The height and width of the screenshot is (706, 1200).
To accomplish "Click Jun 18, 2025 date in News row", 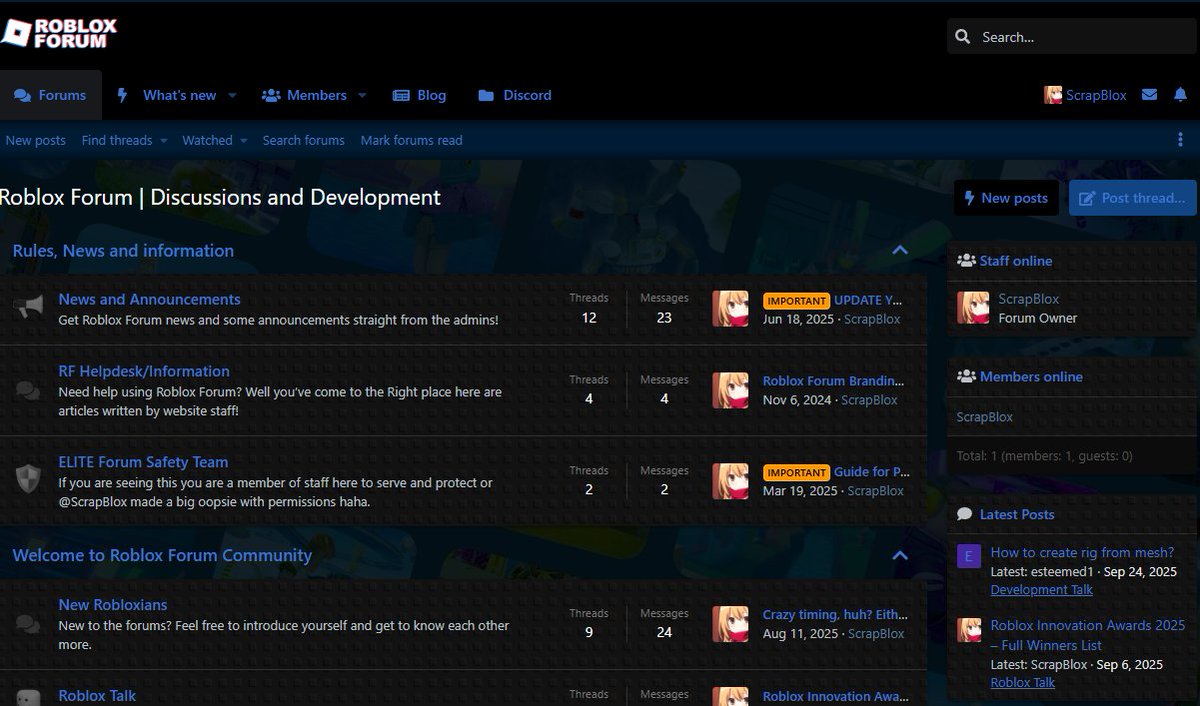I will (x=800, y=319).
